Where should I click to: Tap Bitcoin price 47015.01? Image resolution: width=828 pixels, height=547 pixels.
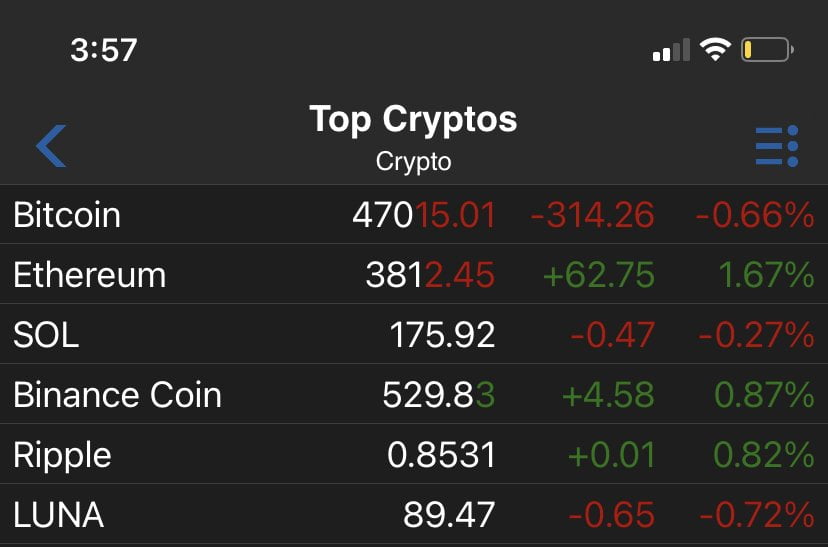[424, 215]
